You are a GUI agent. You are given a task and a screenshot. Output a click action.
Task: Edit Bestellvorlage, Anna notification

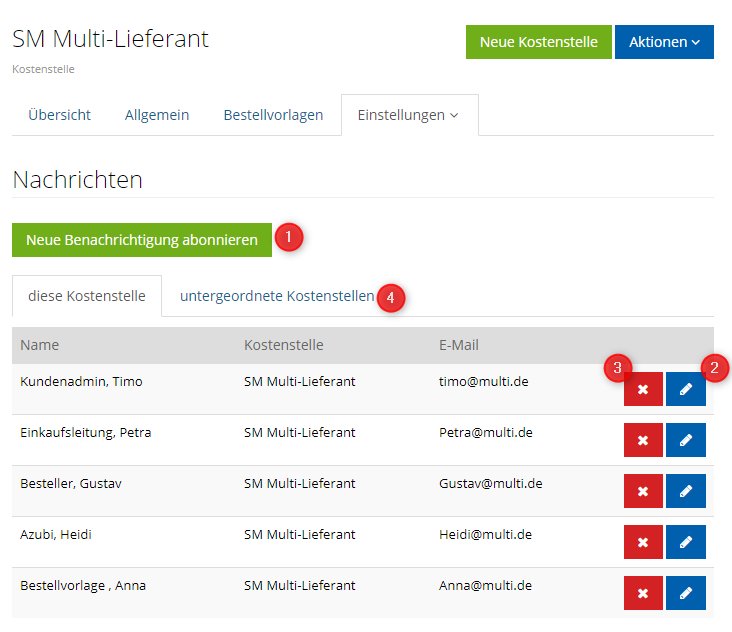click(x=686, y=593)
